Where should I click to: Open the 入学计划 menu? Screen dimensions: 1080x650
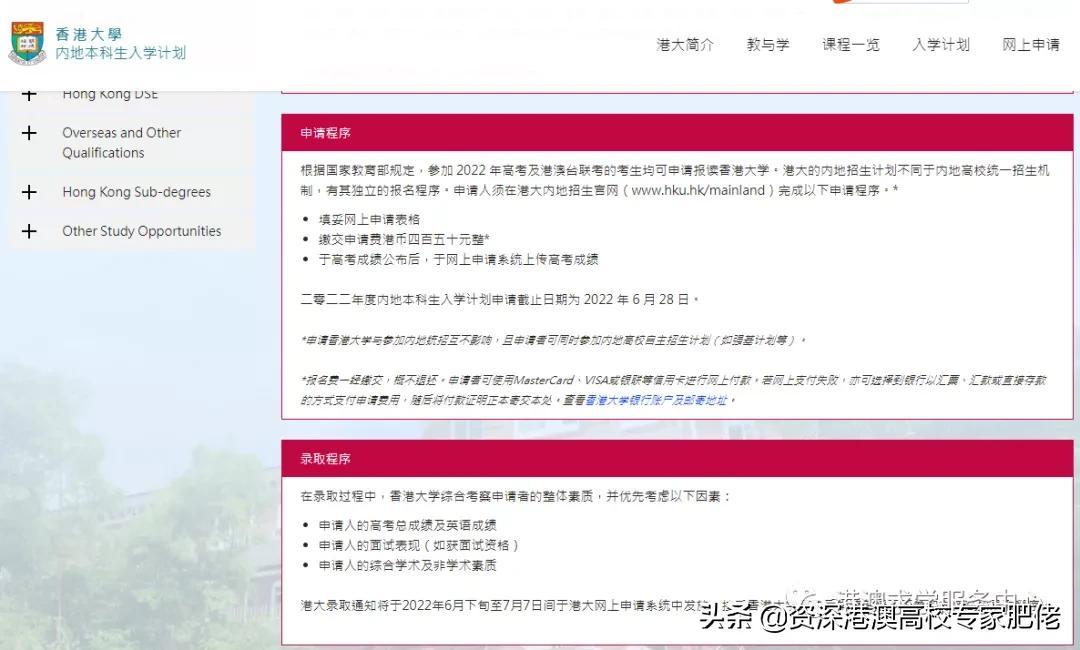(941, 45)
